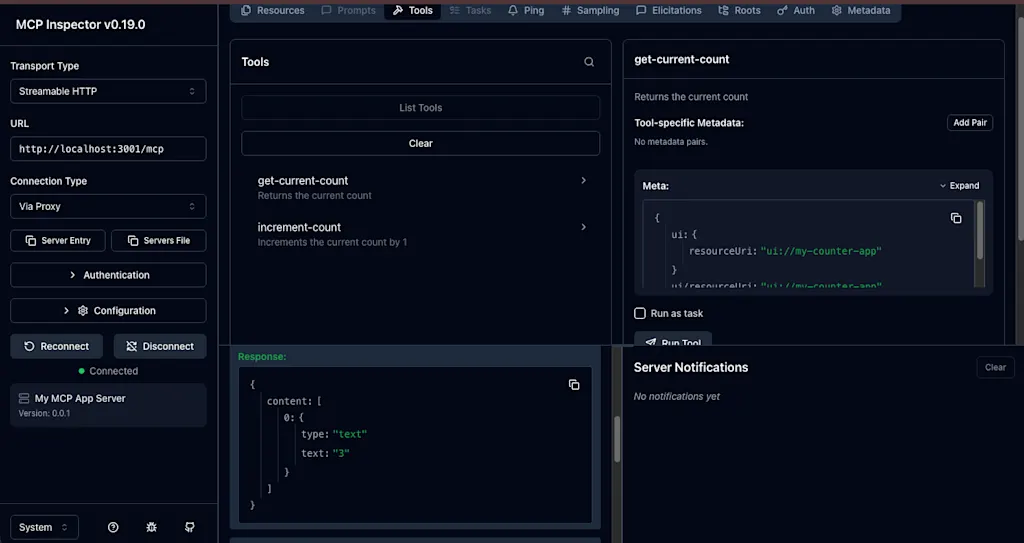Select the get-current-count tool row
1024x543 pixels.
(x=421, y=188)
